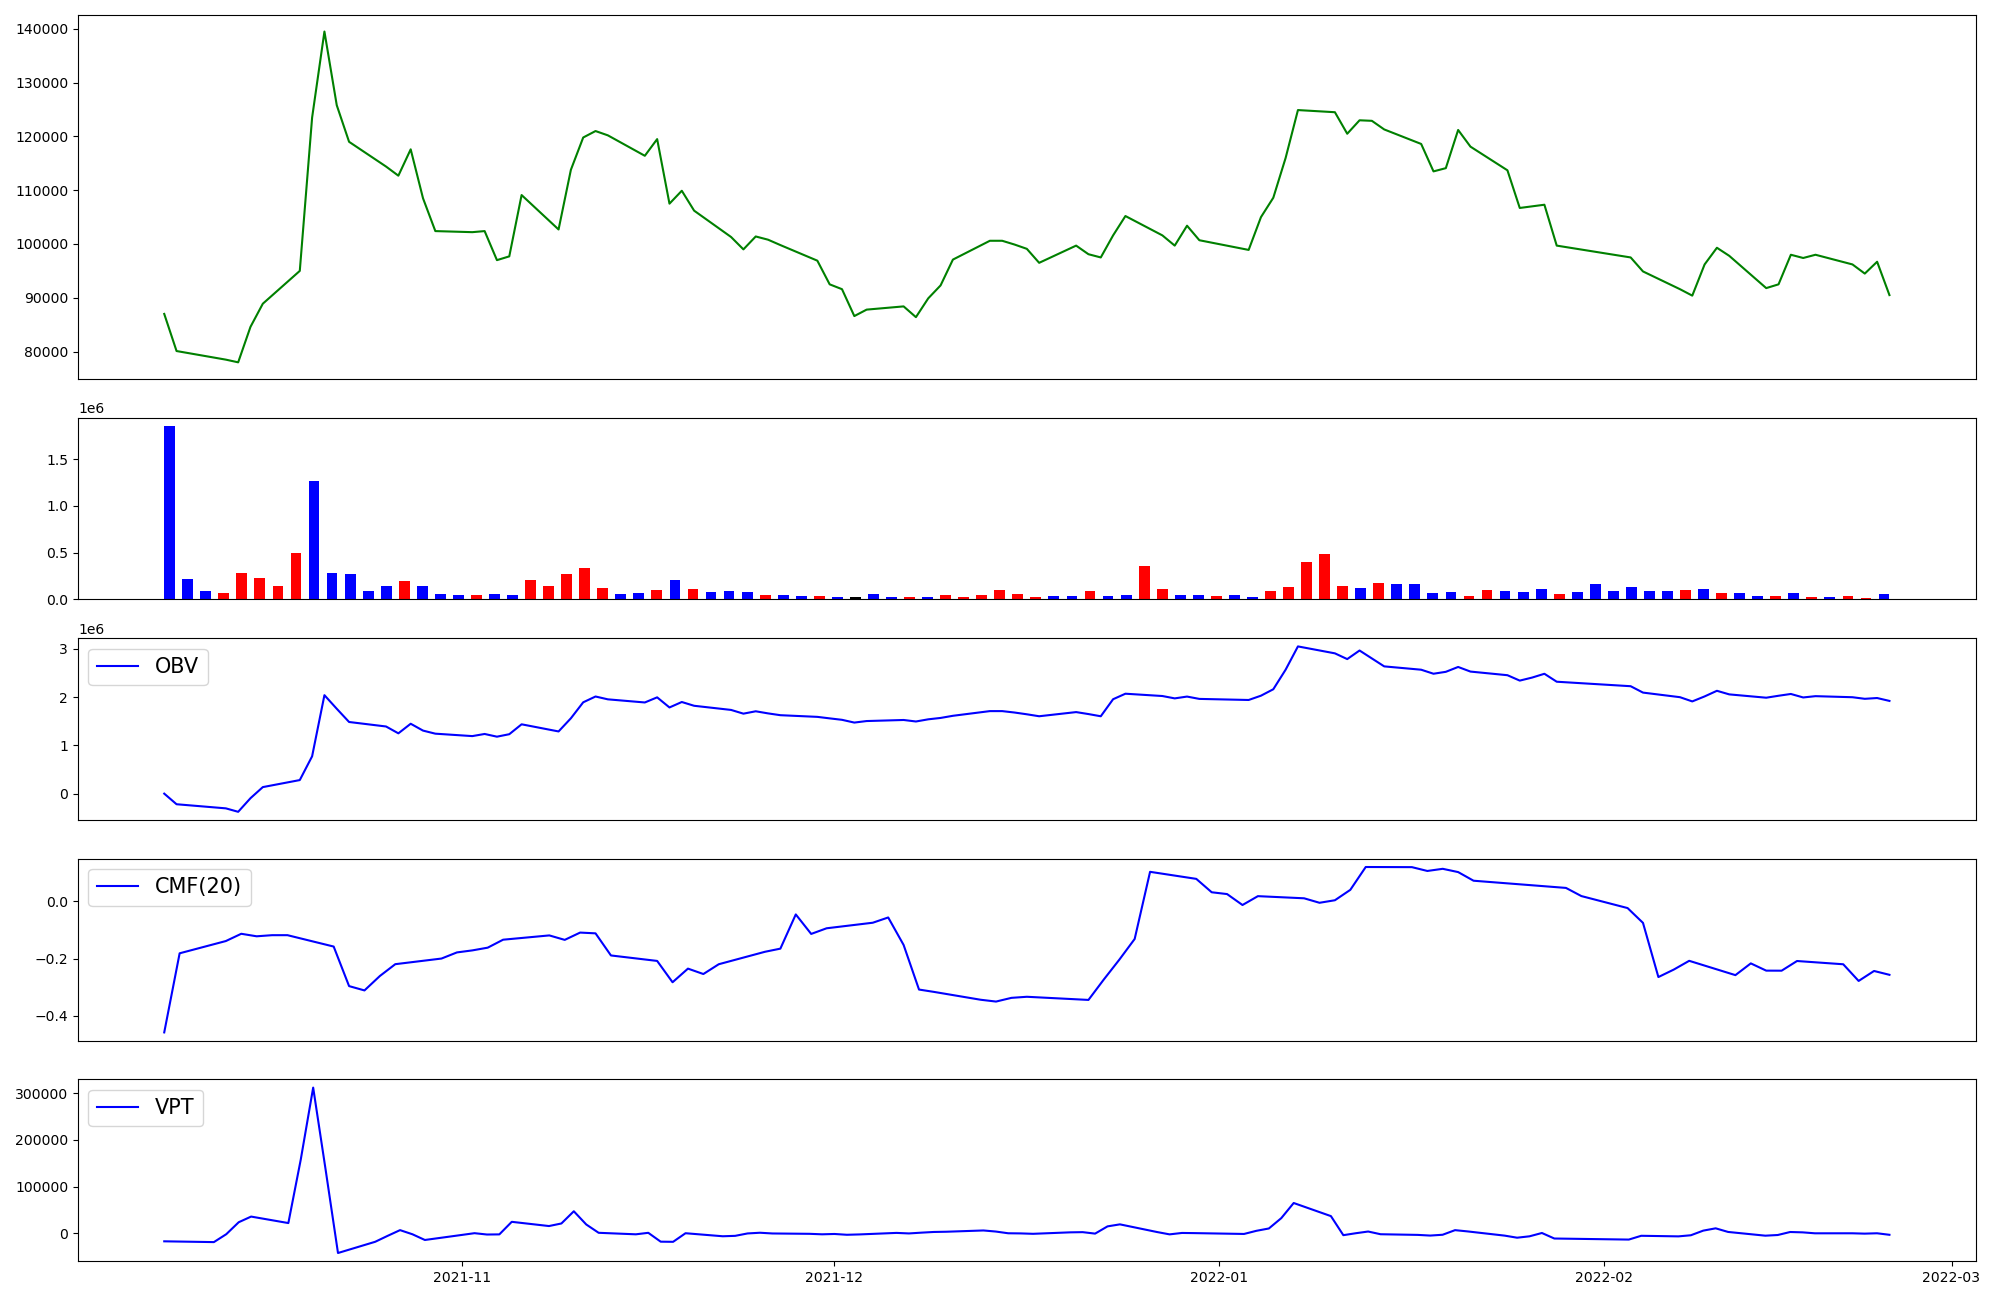Viewport: 2000px width, 1300px height.
Task: Click the VPT legend label
Action: coord(174,1107)
